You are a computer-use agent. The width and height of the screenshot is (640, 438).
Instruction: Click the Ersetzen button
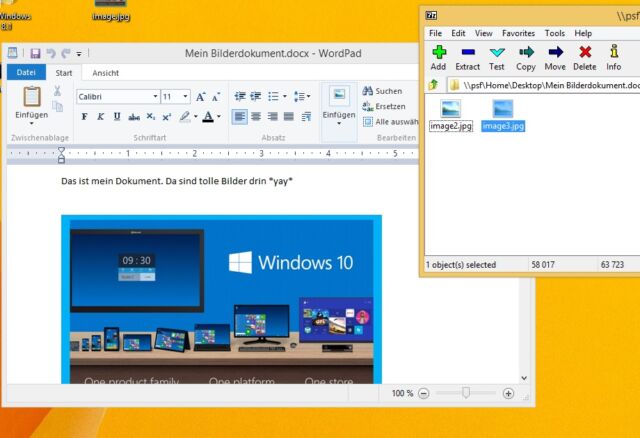pyautogui.click(x=383, y=106)
